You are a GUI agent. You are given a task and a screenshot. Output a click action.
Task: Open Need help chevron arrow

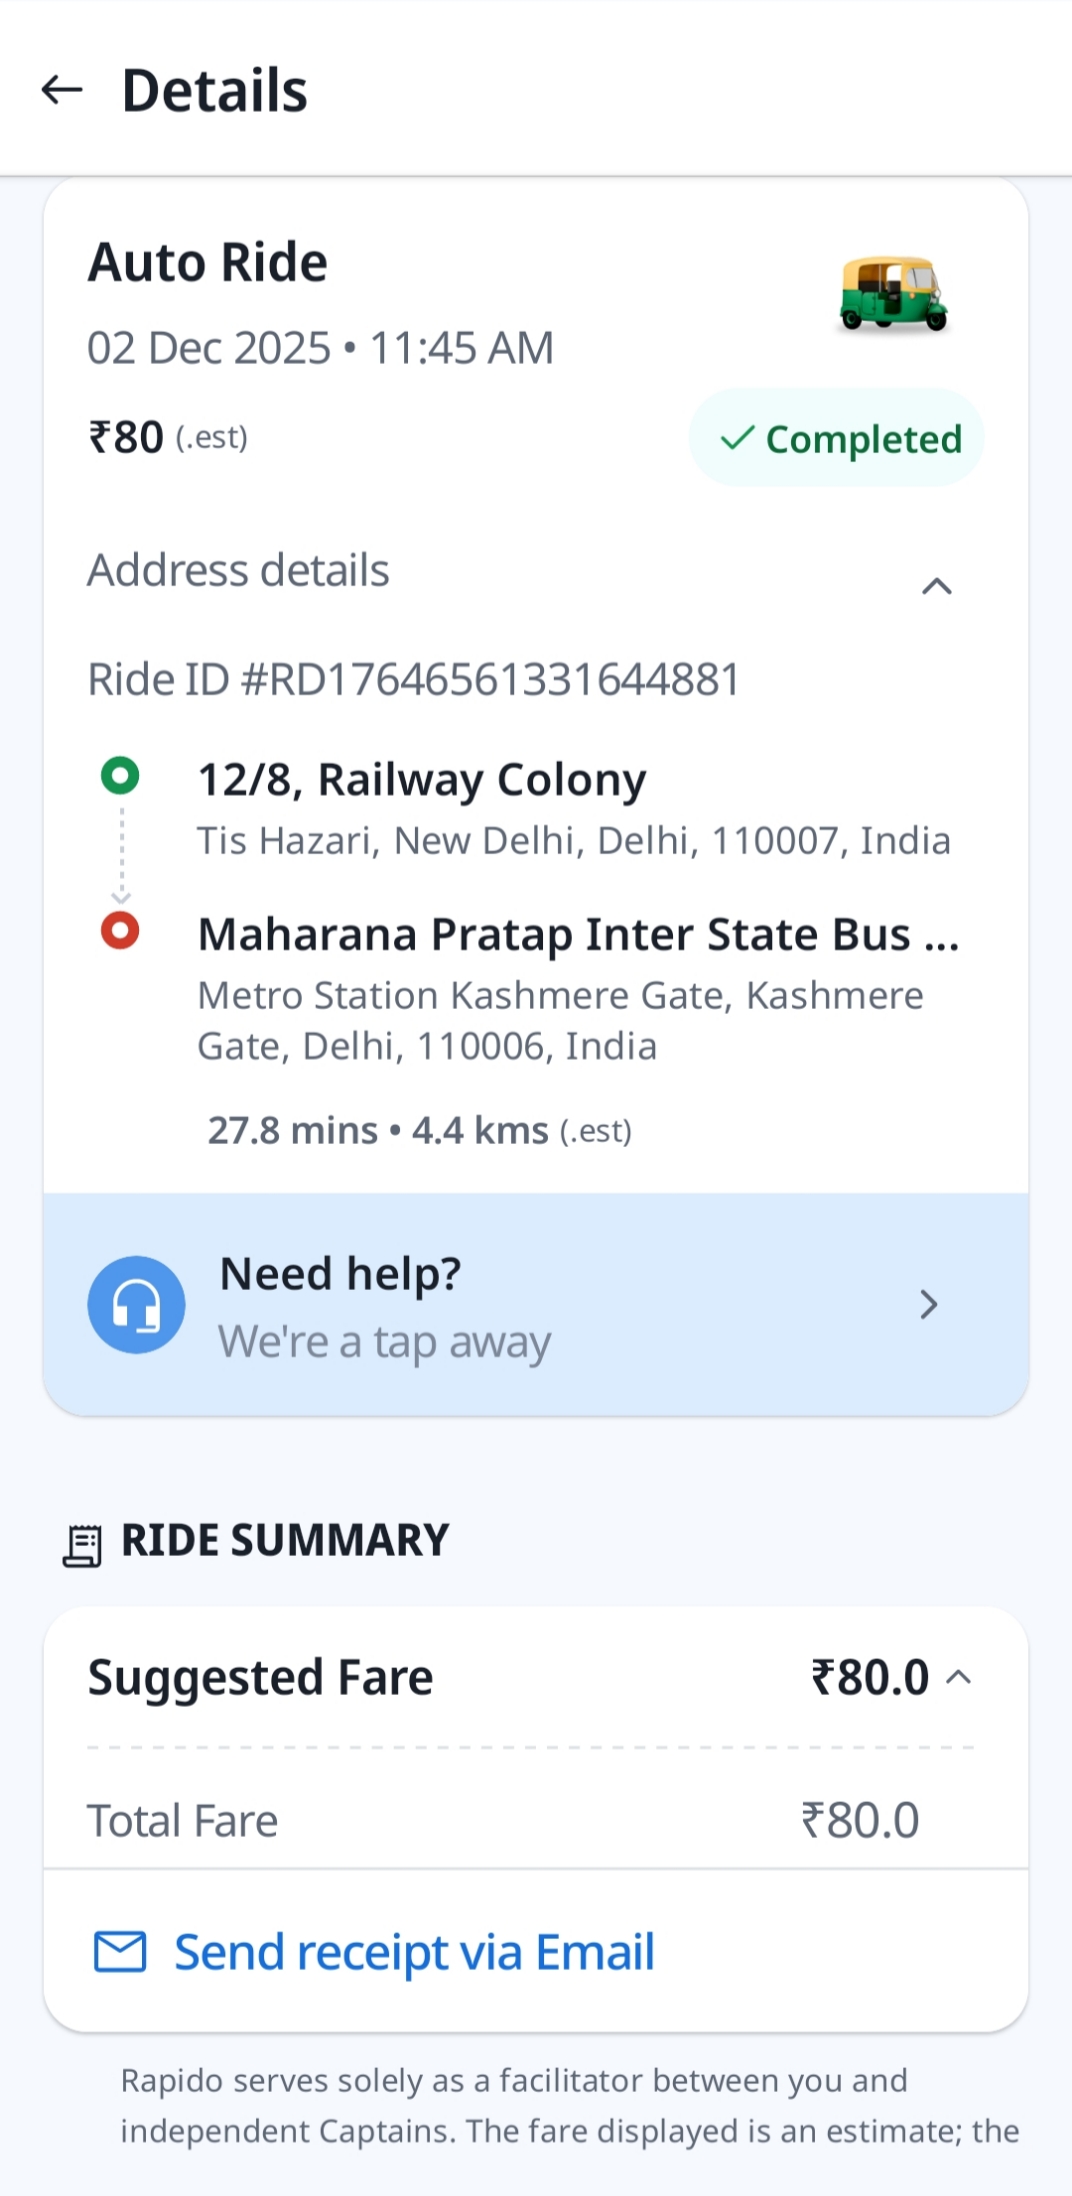928,1305
